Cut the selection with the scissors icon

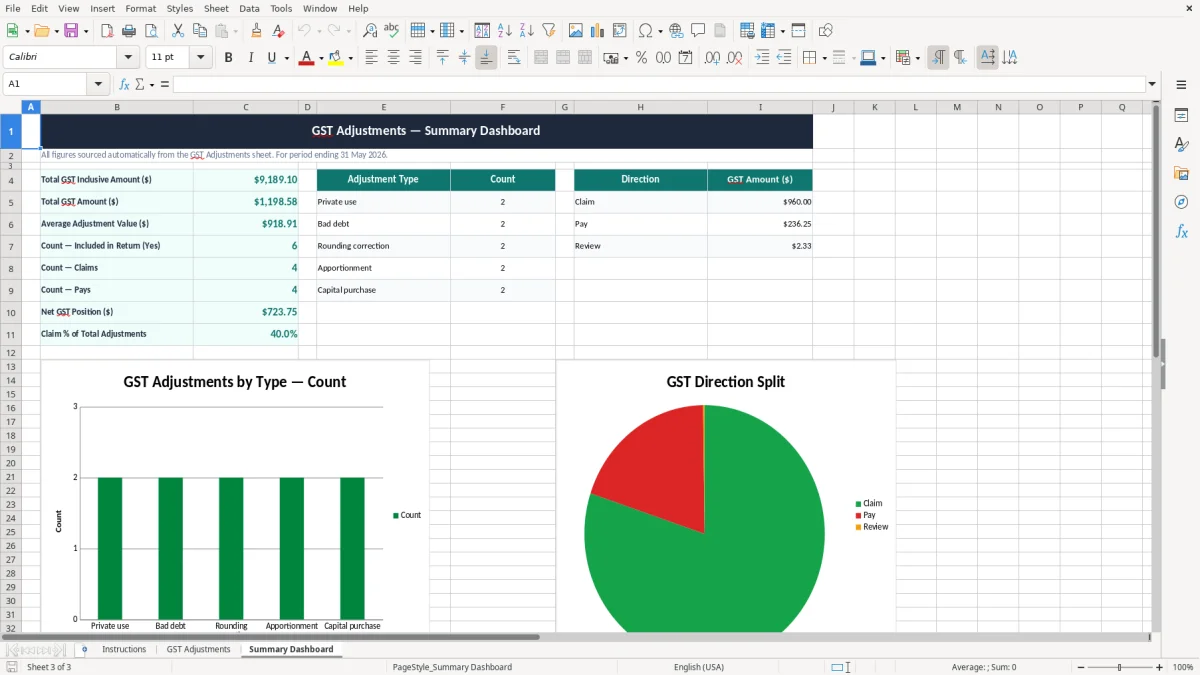click(178, 31)
